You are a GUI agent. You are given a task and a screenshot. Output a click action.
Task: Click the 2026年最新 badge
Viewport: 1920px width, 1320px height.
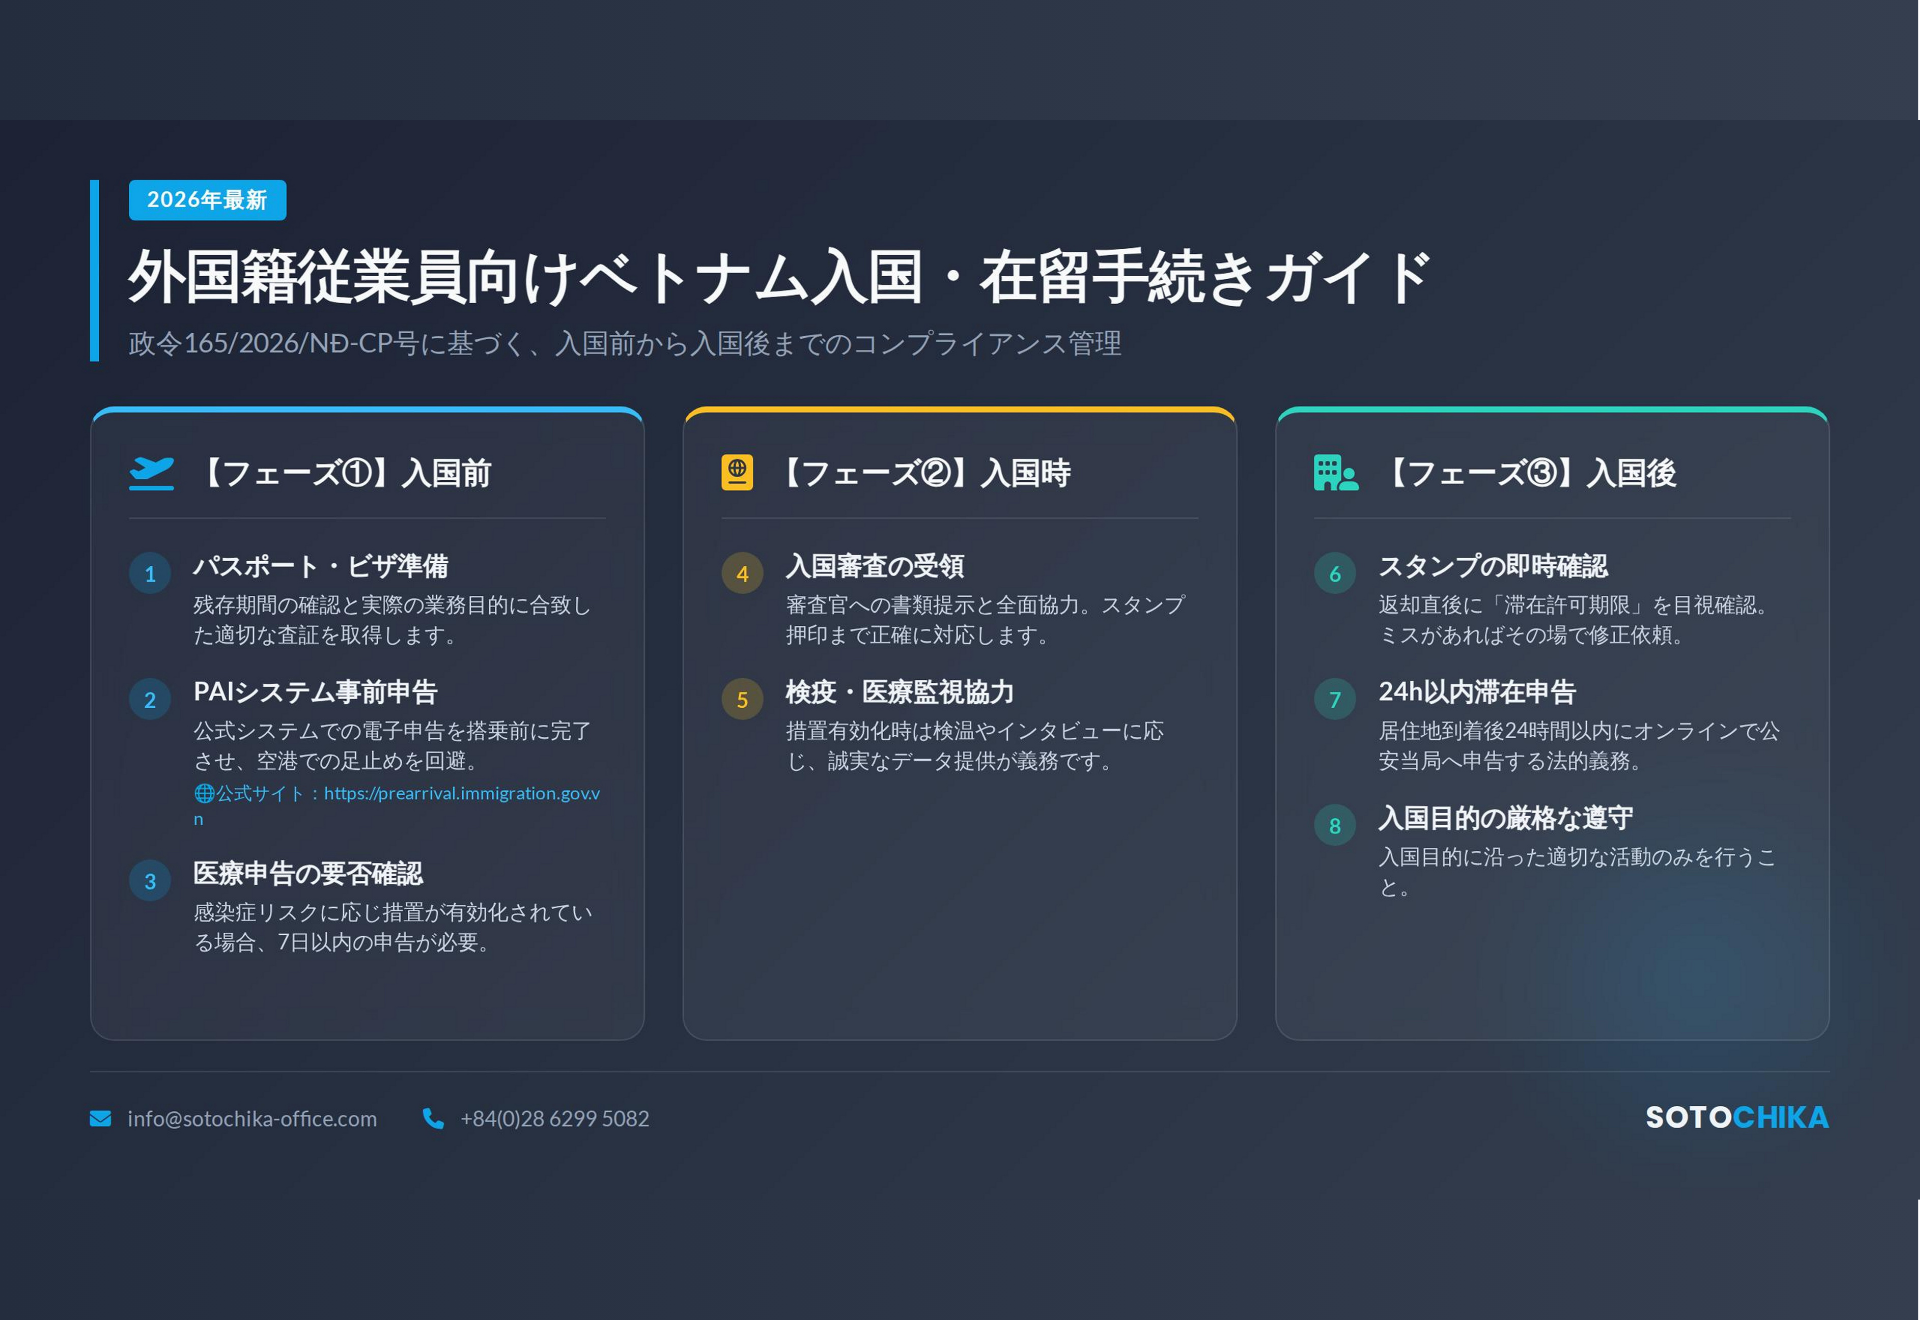207,200
